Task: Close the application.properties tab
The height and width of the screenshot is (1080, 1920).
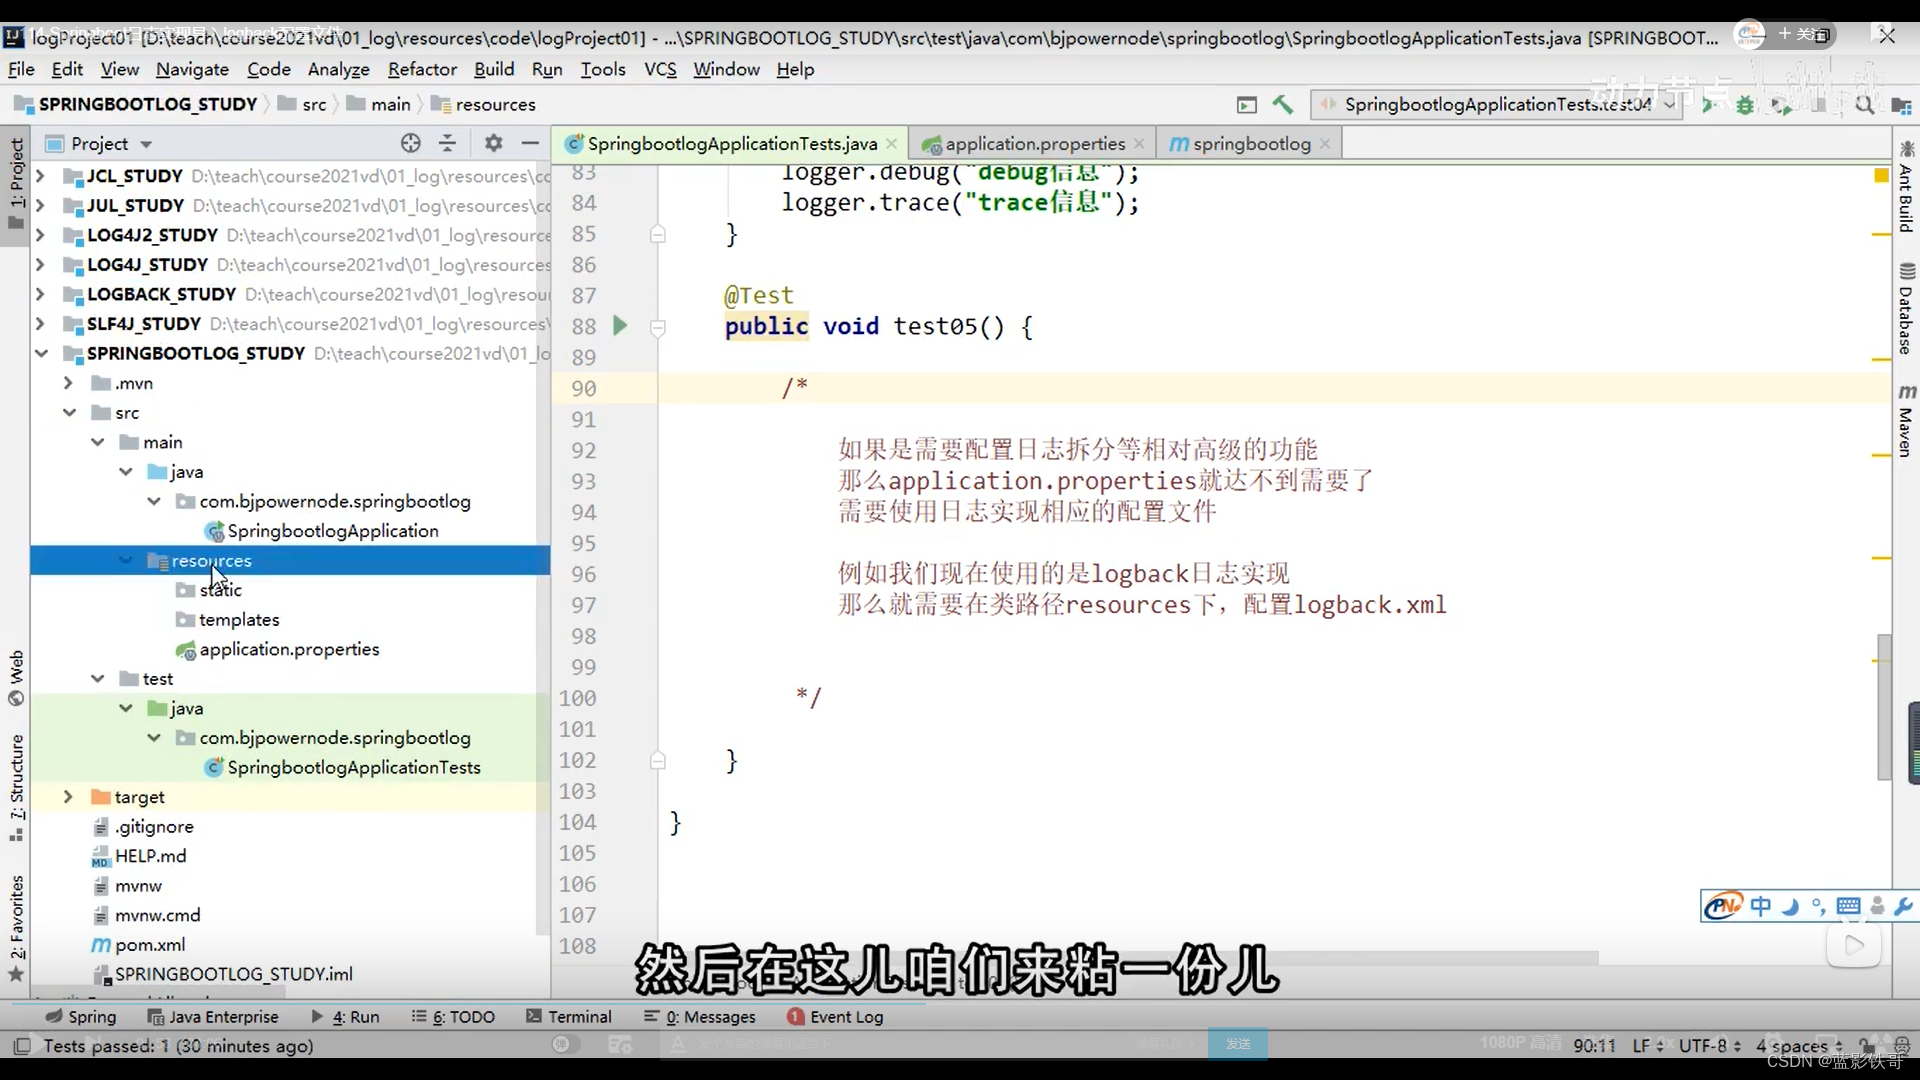Action: tap(1139, 144)
